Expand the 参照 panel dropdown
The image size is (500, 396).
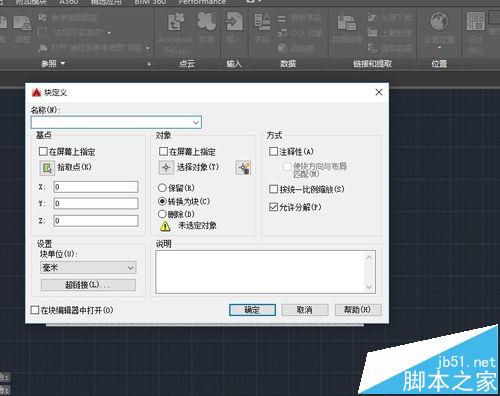click(62, 63)
